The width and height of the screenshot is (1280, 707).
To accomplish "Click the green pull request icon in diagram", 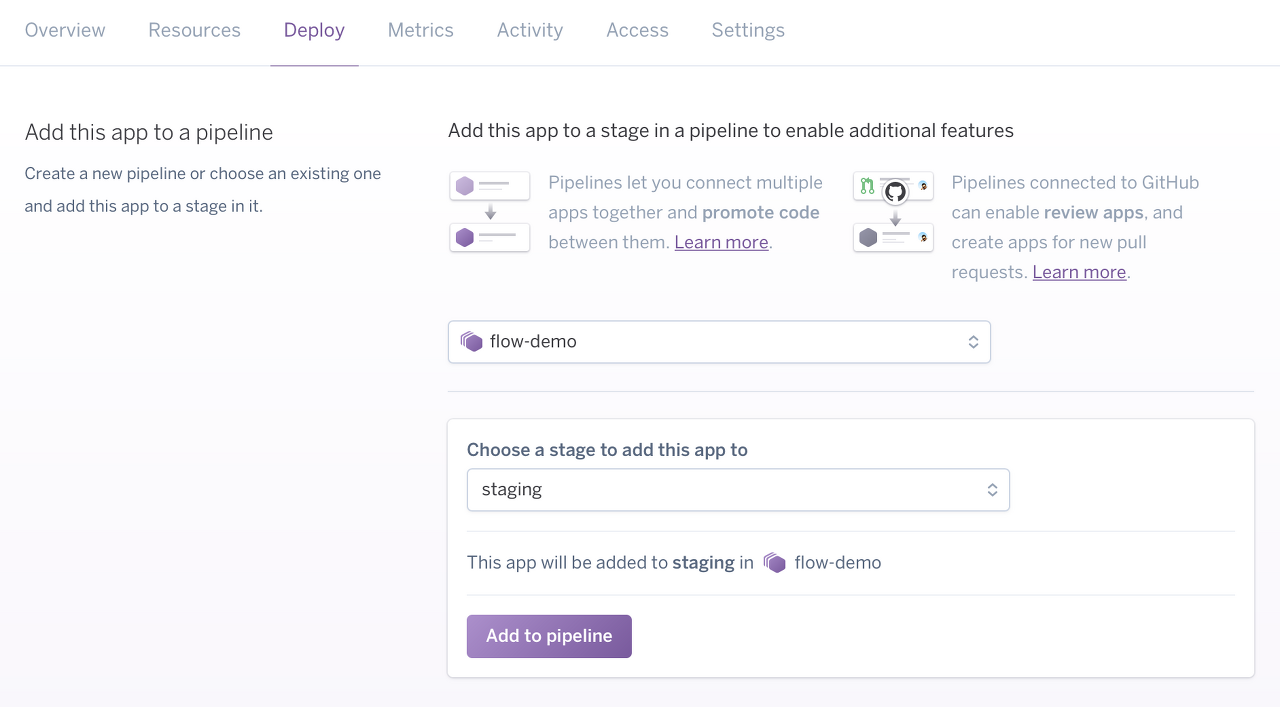I will tap(867, 186).
